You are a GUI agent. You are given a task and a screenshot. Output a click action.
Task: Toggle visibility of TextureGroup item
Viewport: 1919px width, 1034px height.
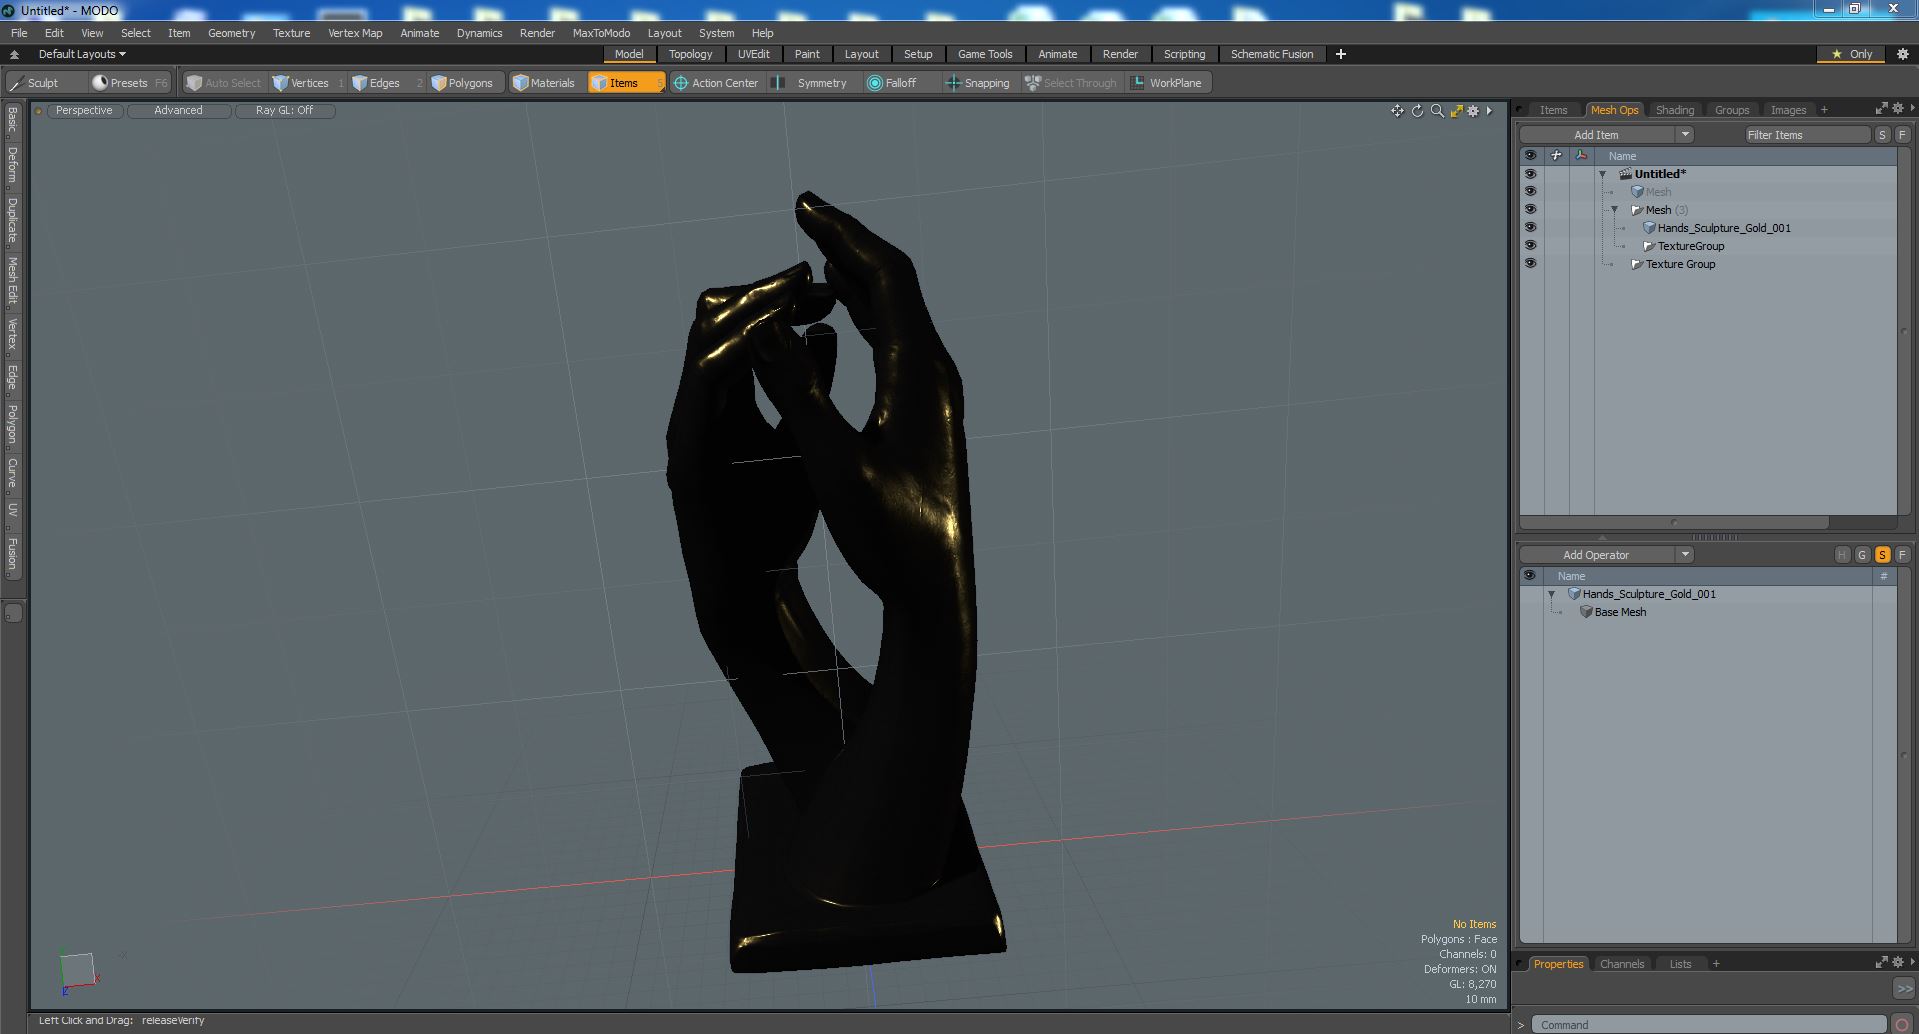coord(1530,246)
